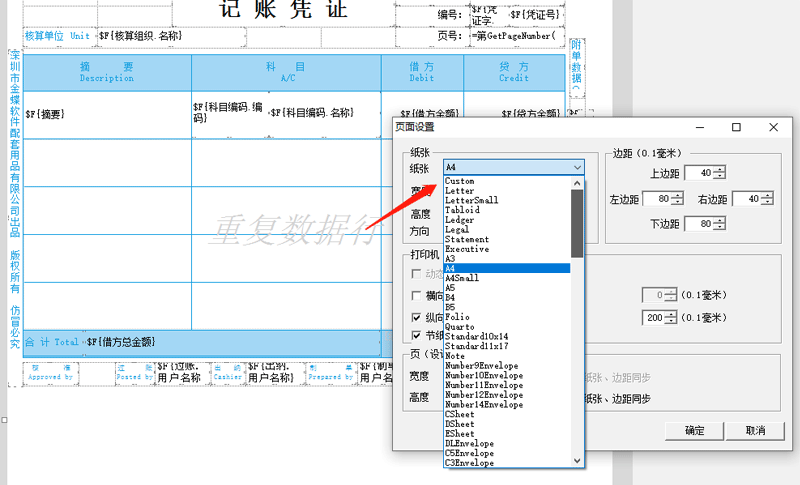
Task: Click the paper list scrollbar down arrow
Action: coord(577,461)
